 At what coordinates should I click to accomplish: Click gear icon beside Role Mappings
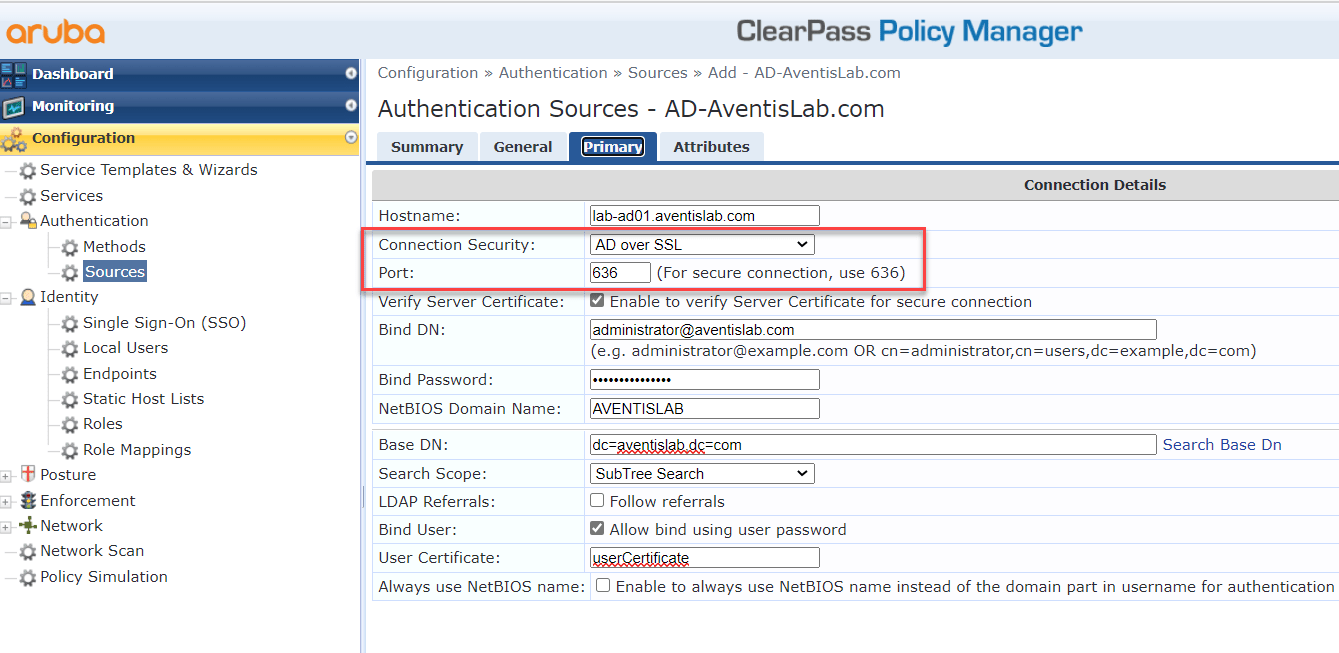tap(70, 451)
